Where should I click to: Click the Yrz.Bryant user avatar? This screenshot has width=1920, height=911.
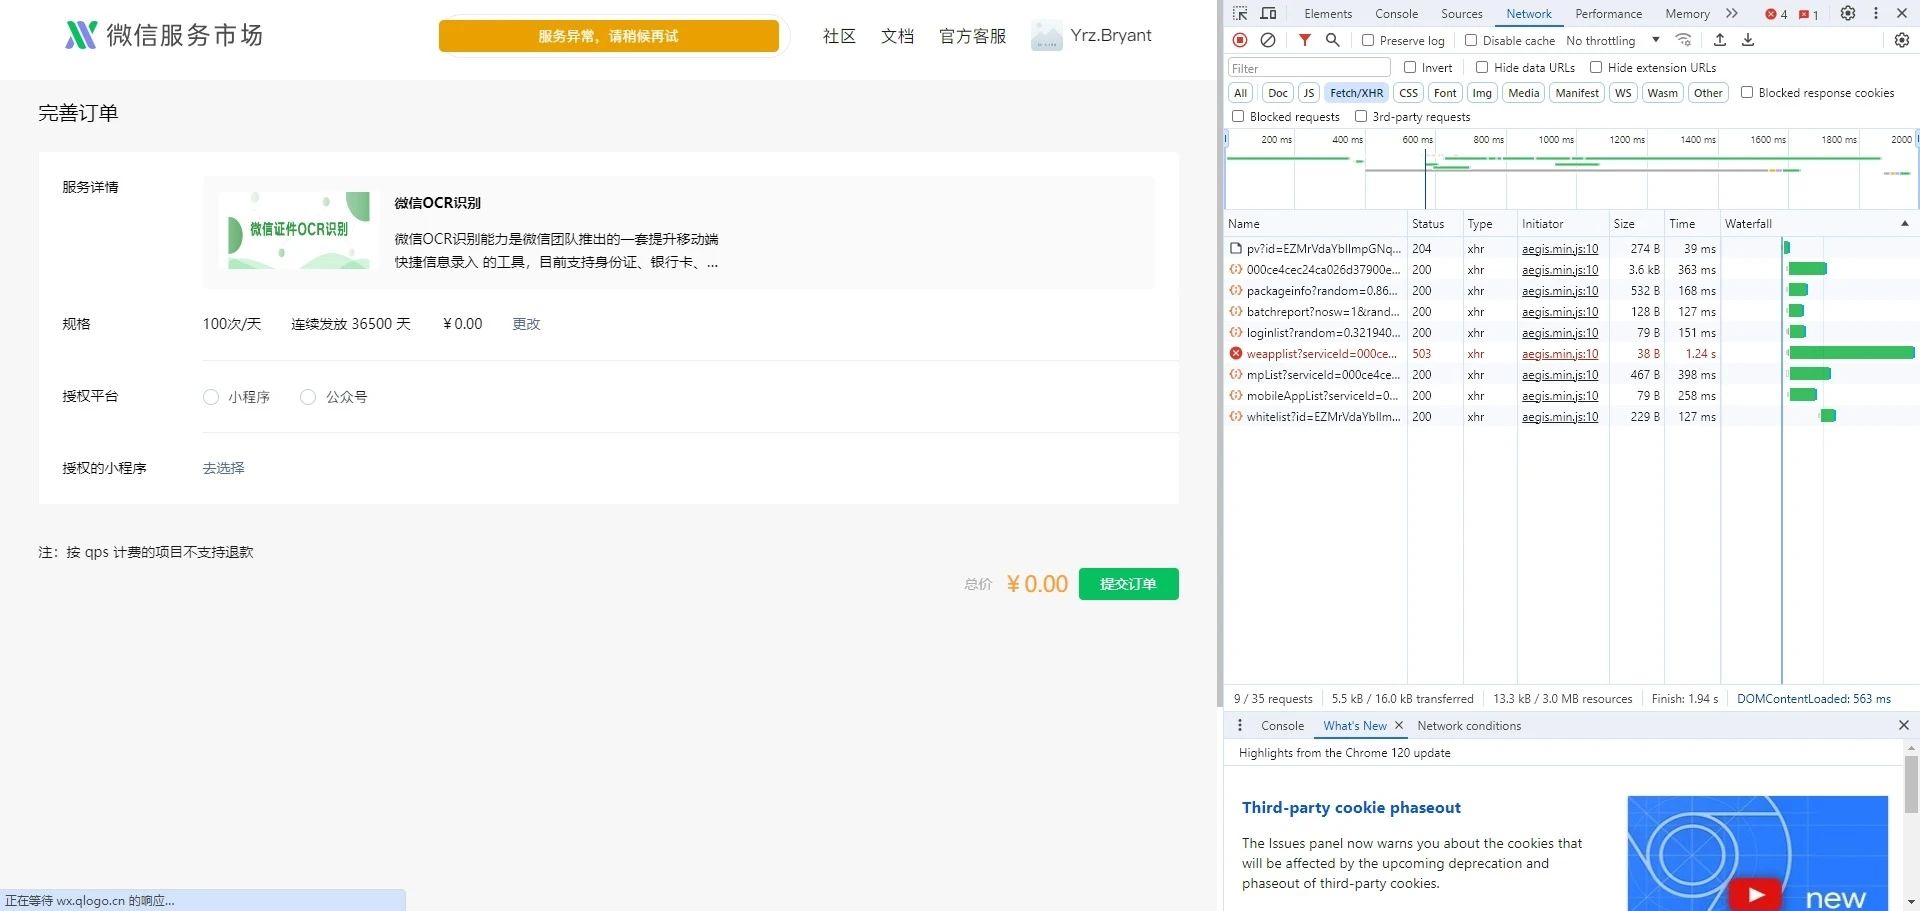pyautogui.click(x=1046, y=36)
